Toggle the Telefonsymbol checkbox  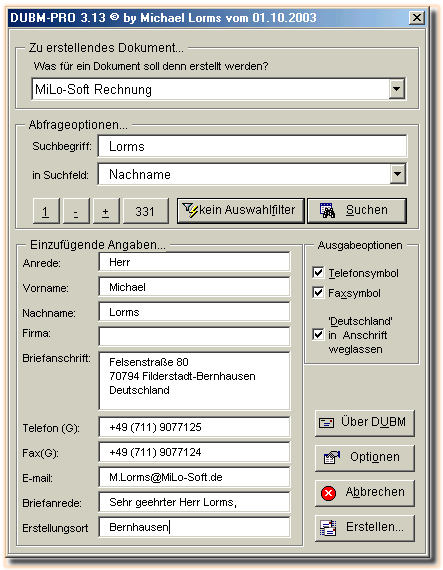(x=318, y=273)
